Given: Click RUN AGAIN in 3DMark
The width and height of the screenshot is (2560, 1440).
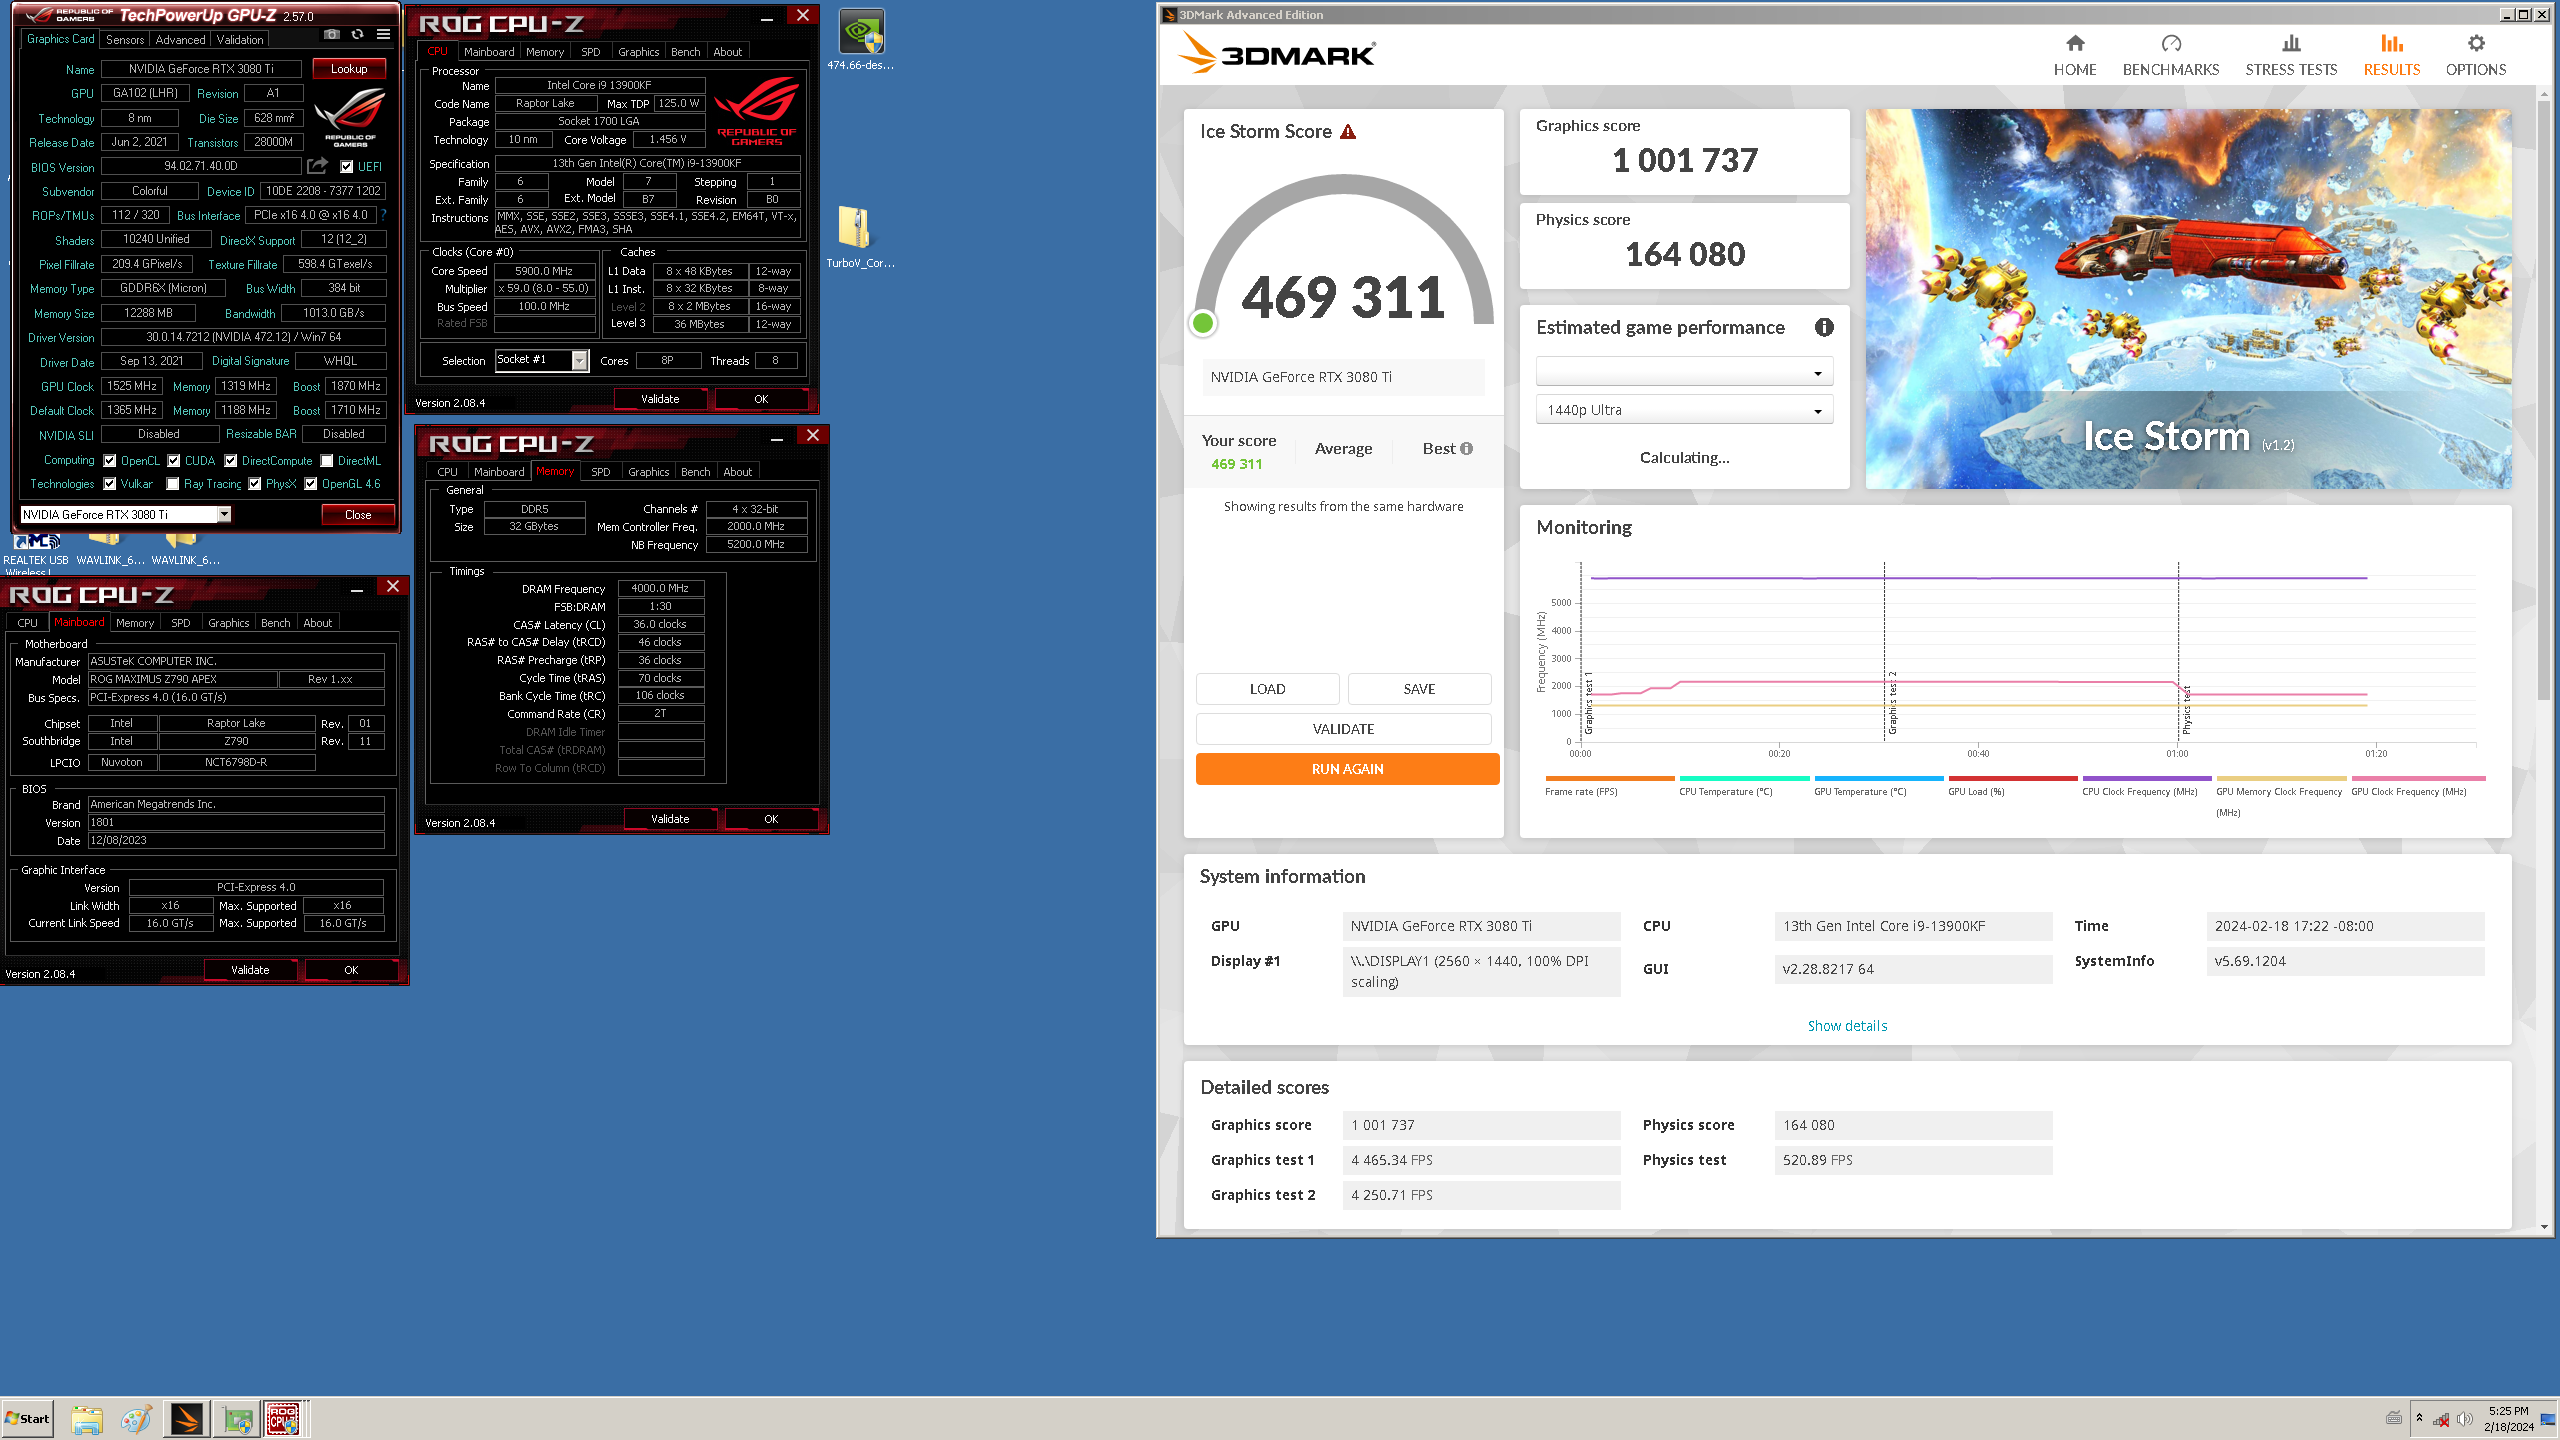Looking at the screenshot, I should (x=1347, y=769).
